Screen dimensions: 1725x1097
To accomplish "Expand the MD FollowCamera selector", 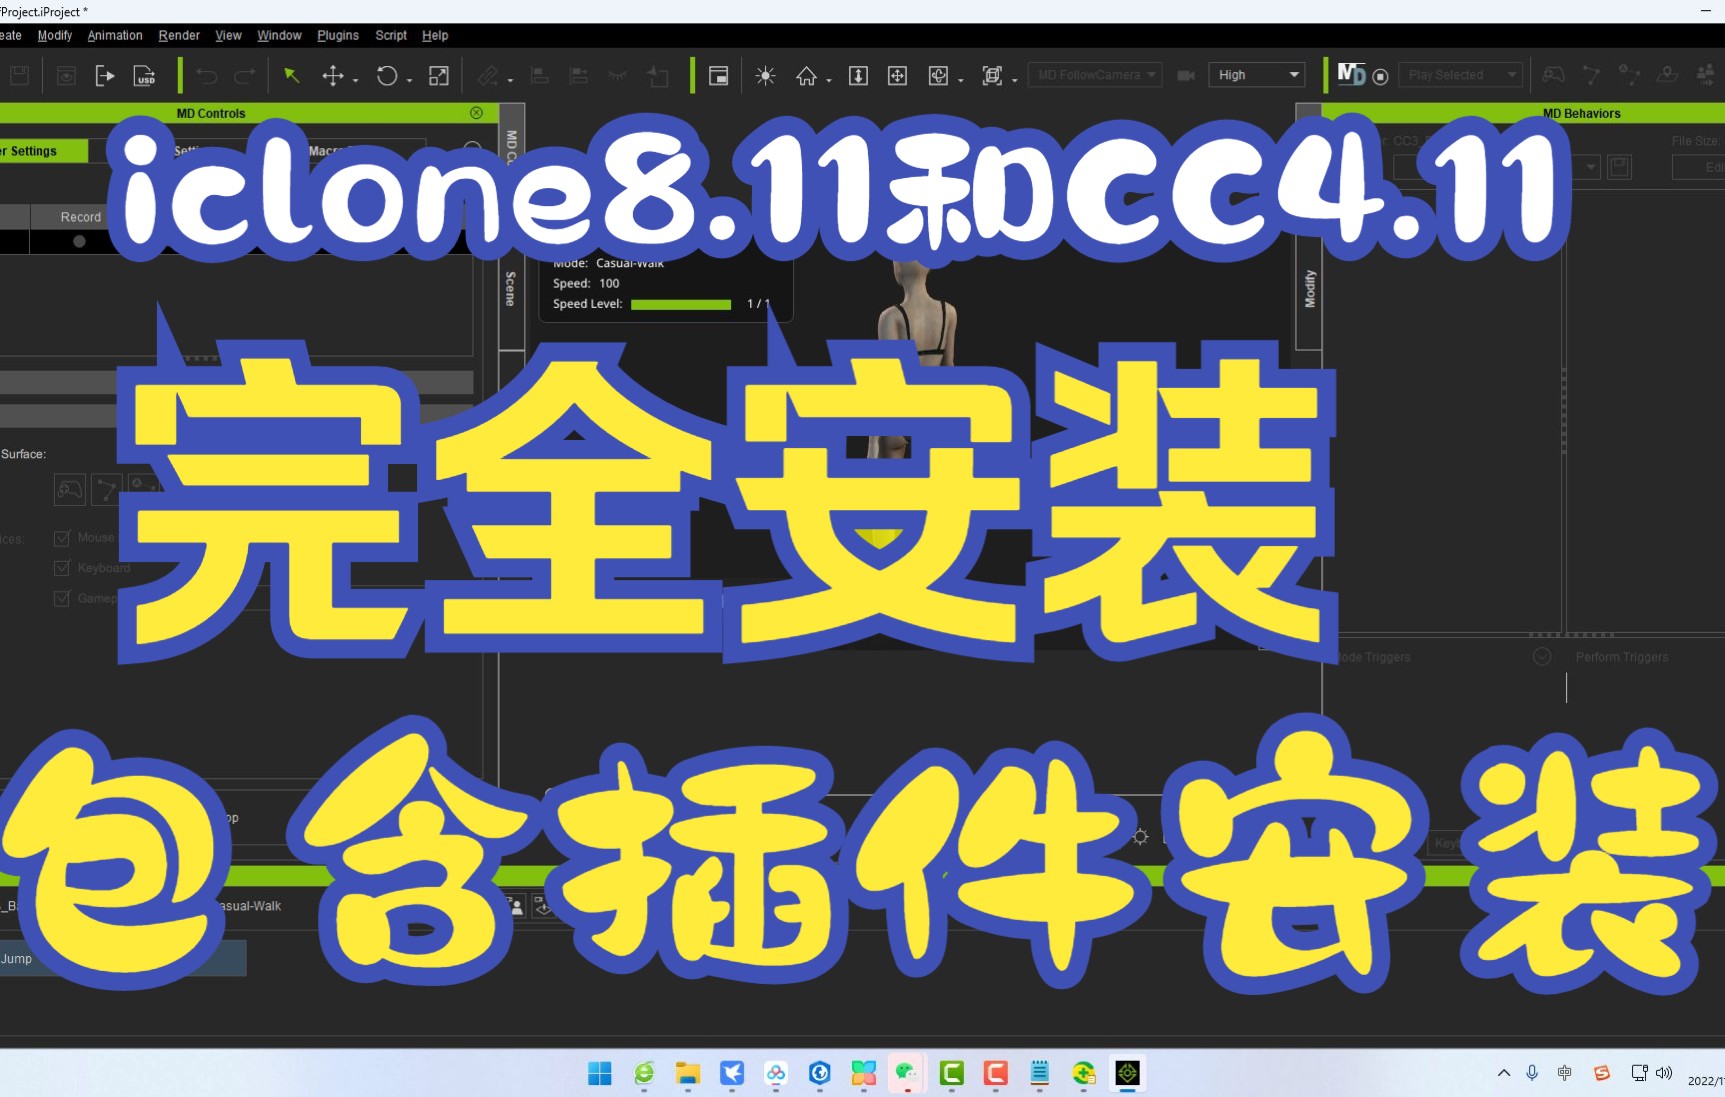I will pyautogui.click(x=1094, y=74).
